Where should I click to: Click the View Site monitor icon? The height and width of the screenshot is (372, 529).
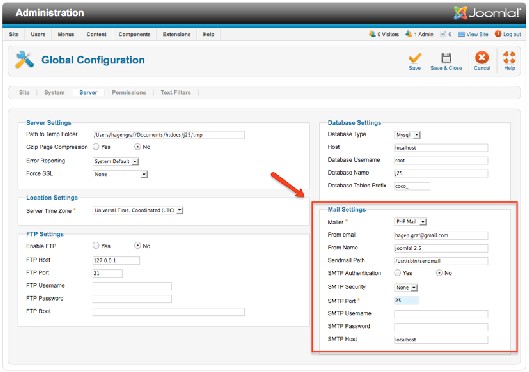(461, 34)
